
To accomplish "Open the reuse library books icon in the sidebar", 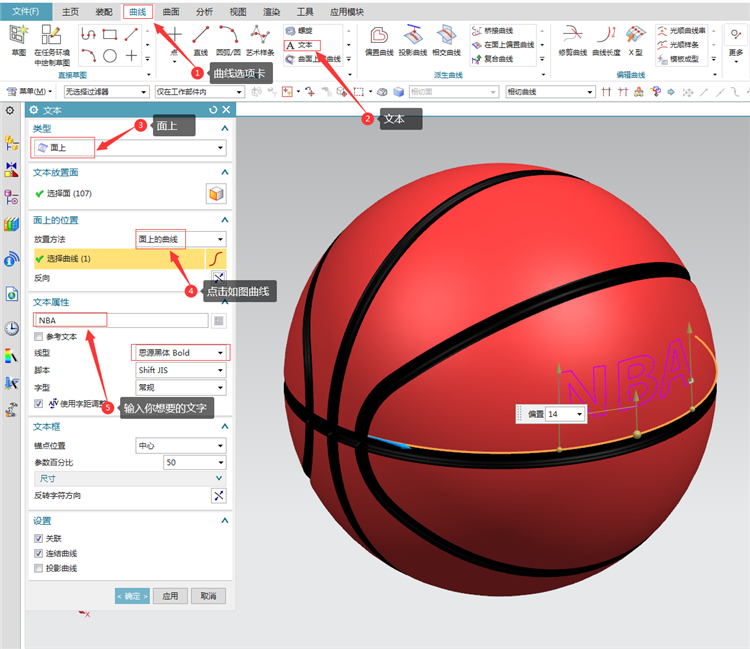I will pos(11,223).
